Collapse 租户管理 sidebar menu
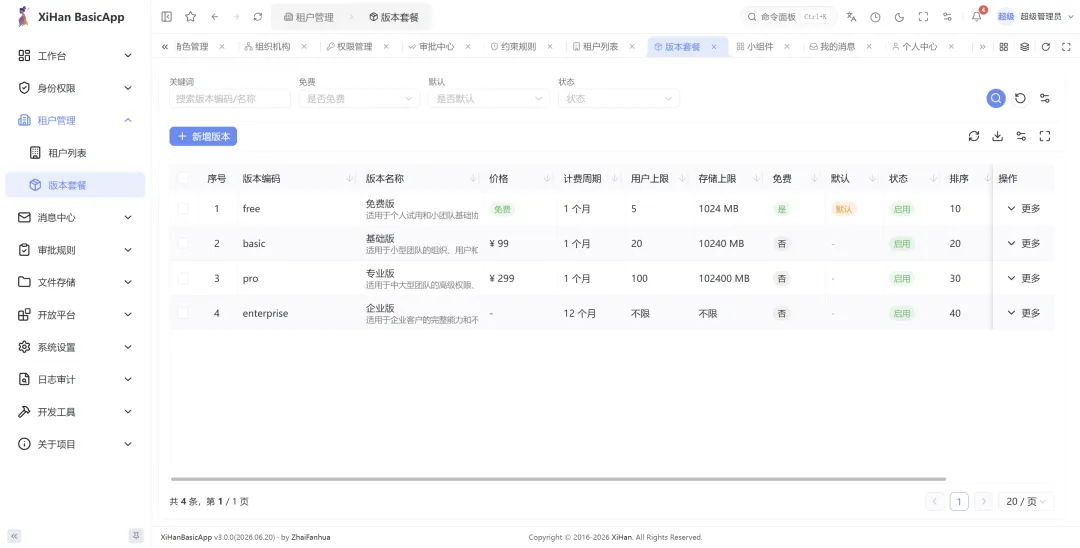 (x=75, y=120)
